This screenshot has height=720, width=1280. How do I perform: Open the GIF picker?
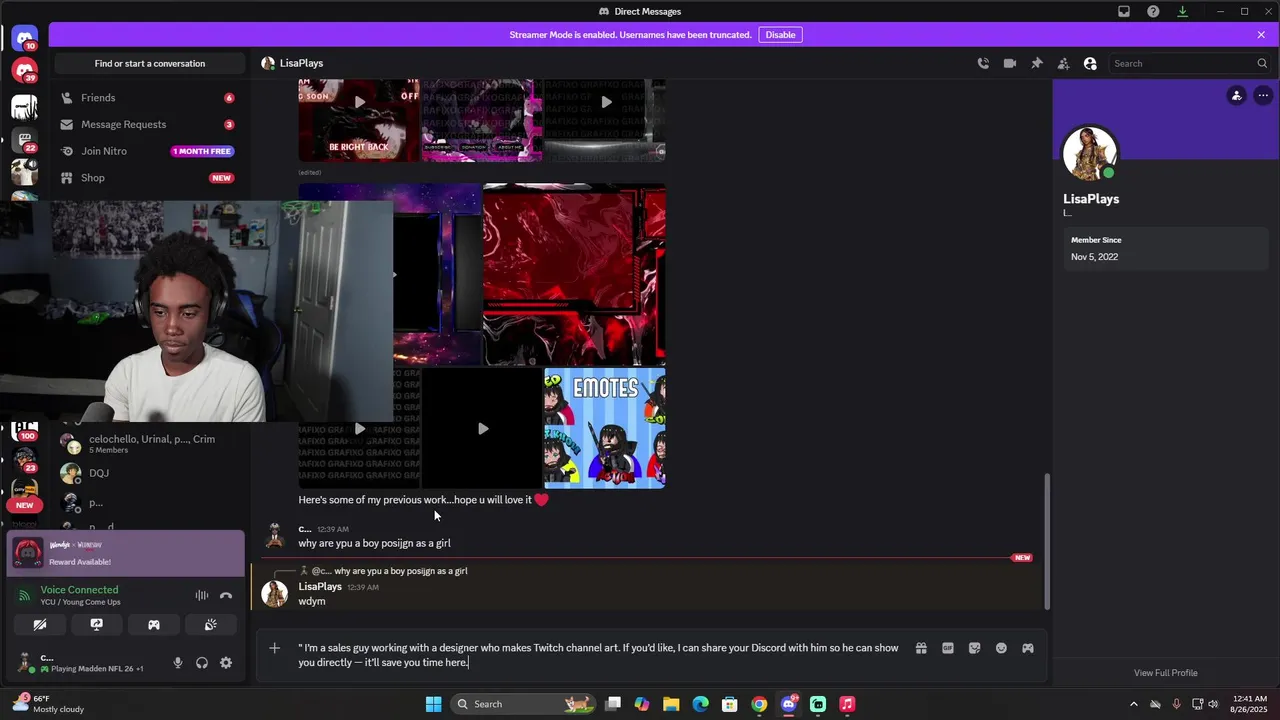click(948, 648)
